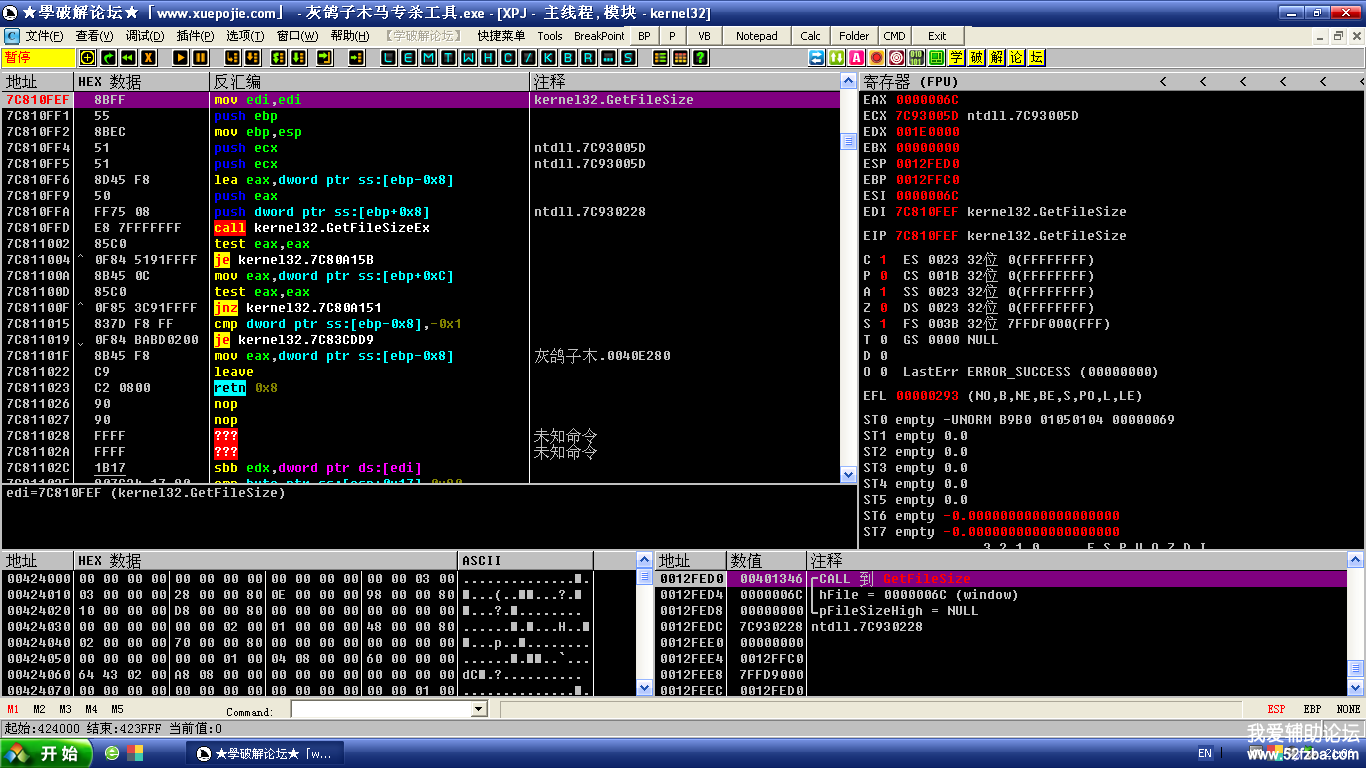Open Call stack with K icon

pyautogui.click(x=548, y=58)
